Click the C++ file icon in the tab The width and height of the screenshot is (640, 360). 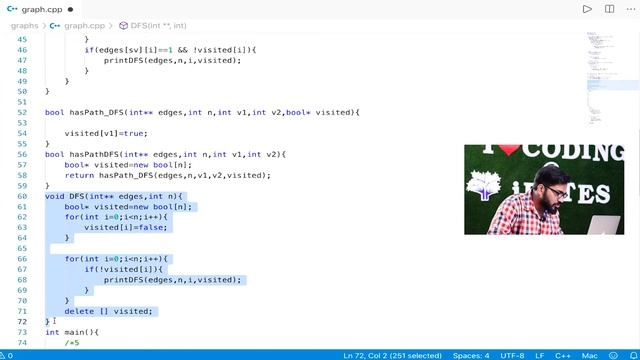(x=12, y=9)
